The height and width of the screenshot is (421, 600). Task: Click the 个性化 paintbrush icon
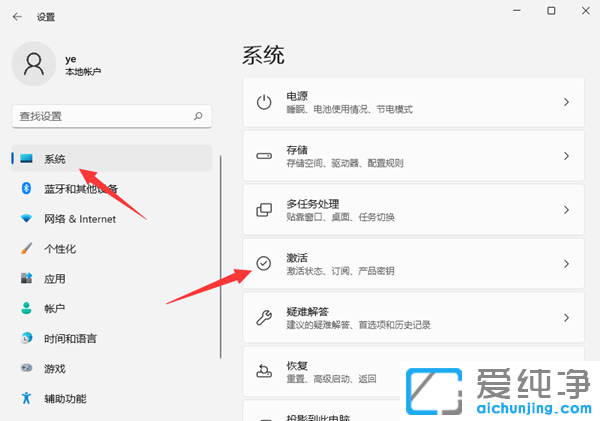pyautogui.click(x=26, y=249)
